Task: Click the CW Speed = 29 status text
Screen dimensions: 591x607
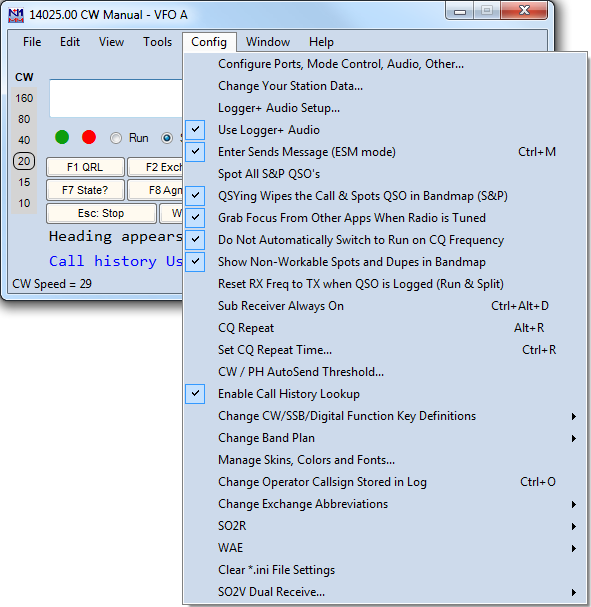Action: (x=52, y=284)
